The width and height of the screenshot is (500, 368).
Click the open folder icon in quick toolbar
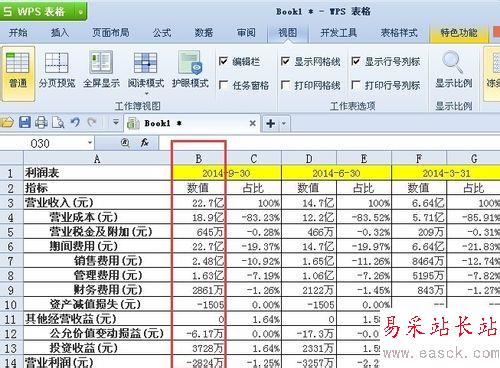(7, 123)
